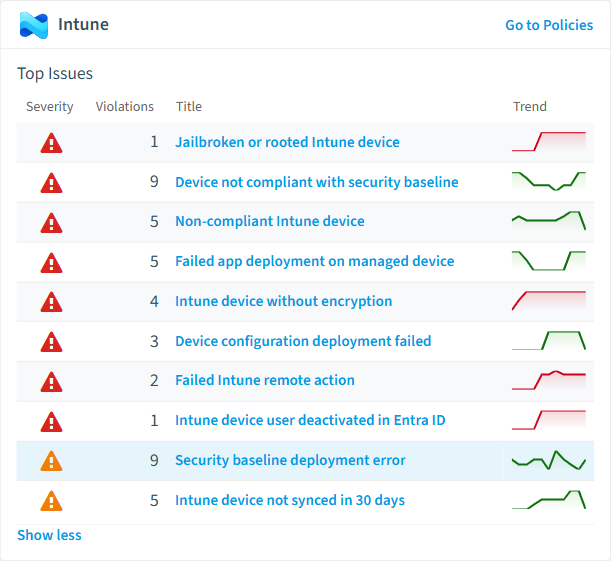611x561 pixels.
Task: Click severity icon for Failed app deployment row
Action: (51, 263)
